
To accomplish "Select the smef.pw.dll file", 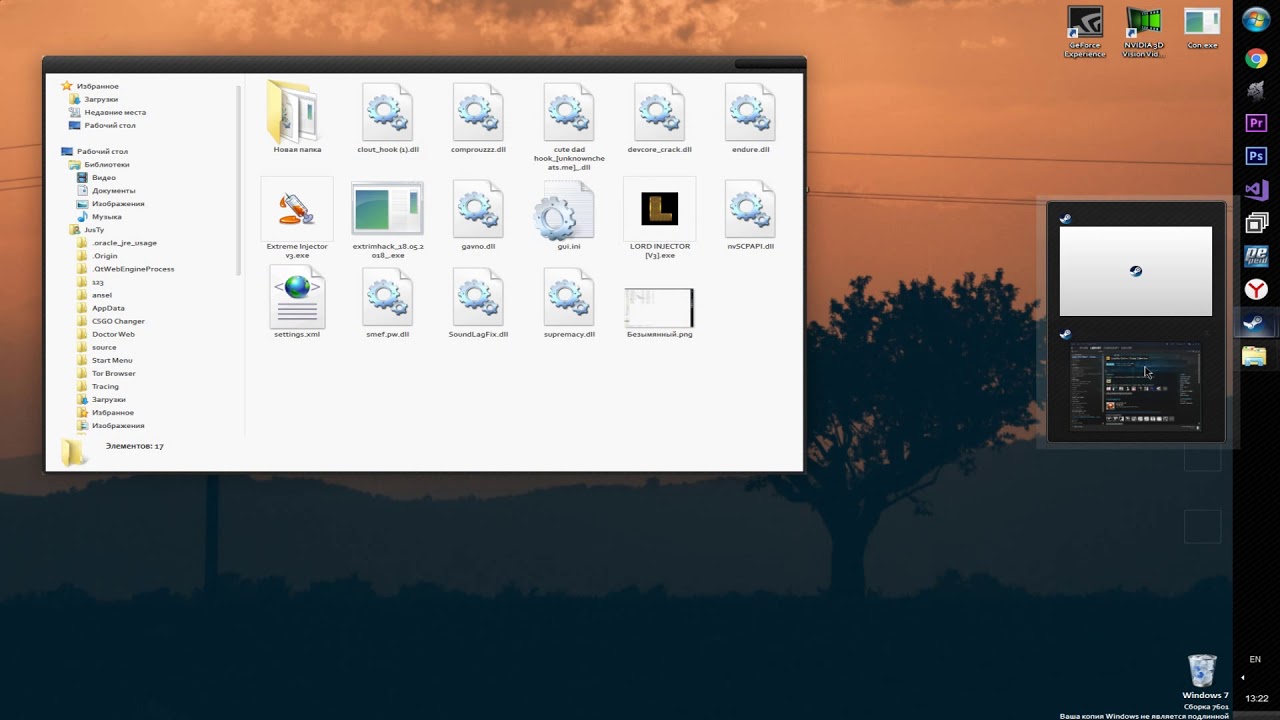I will tap(388, 303).
